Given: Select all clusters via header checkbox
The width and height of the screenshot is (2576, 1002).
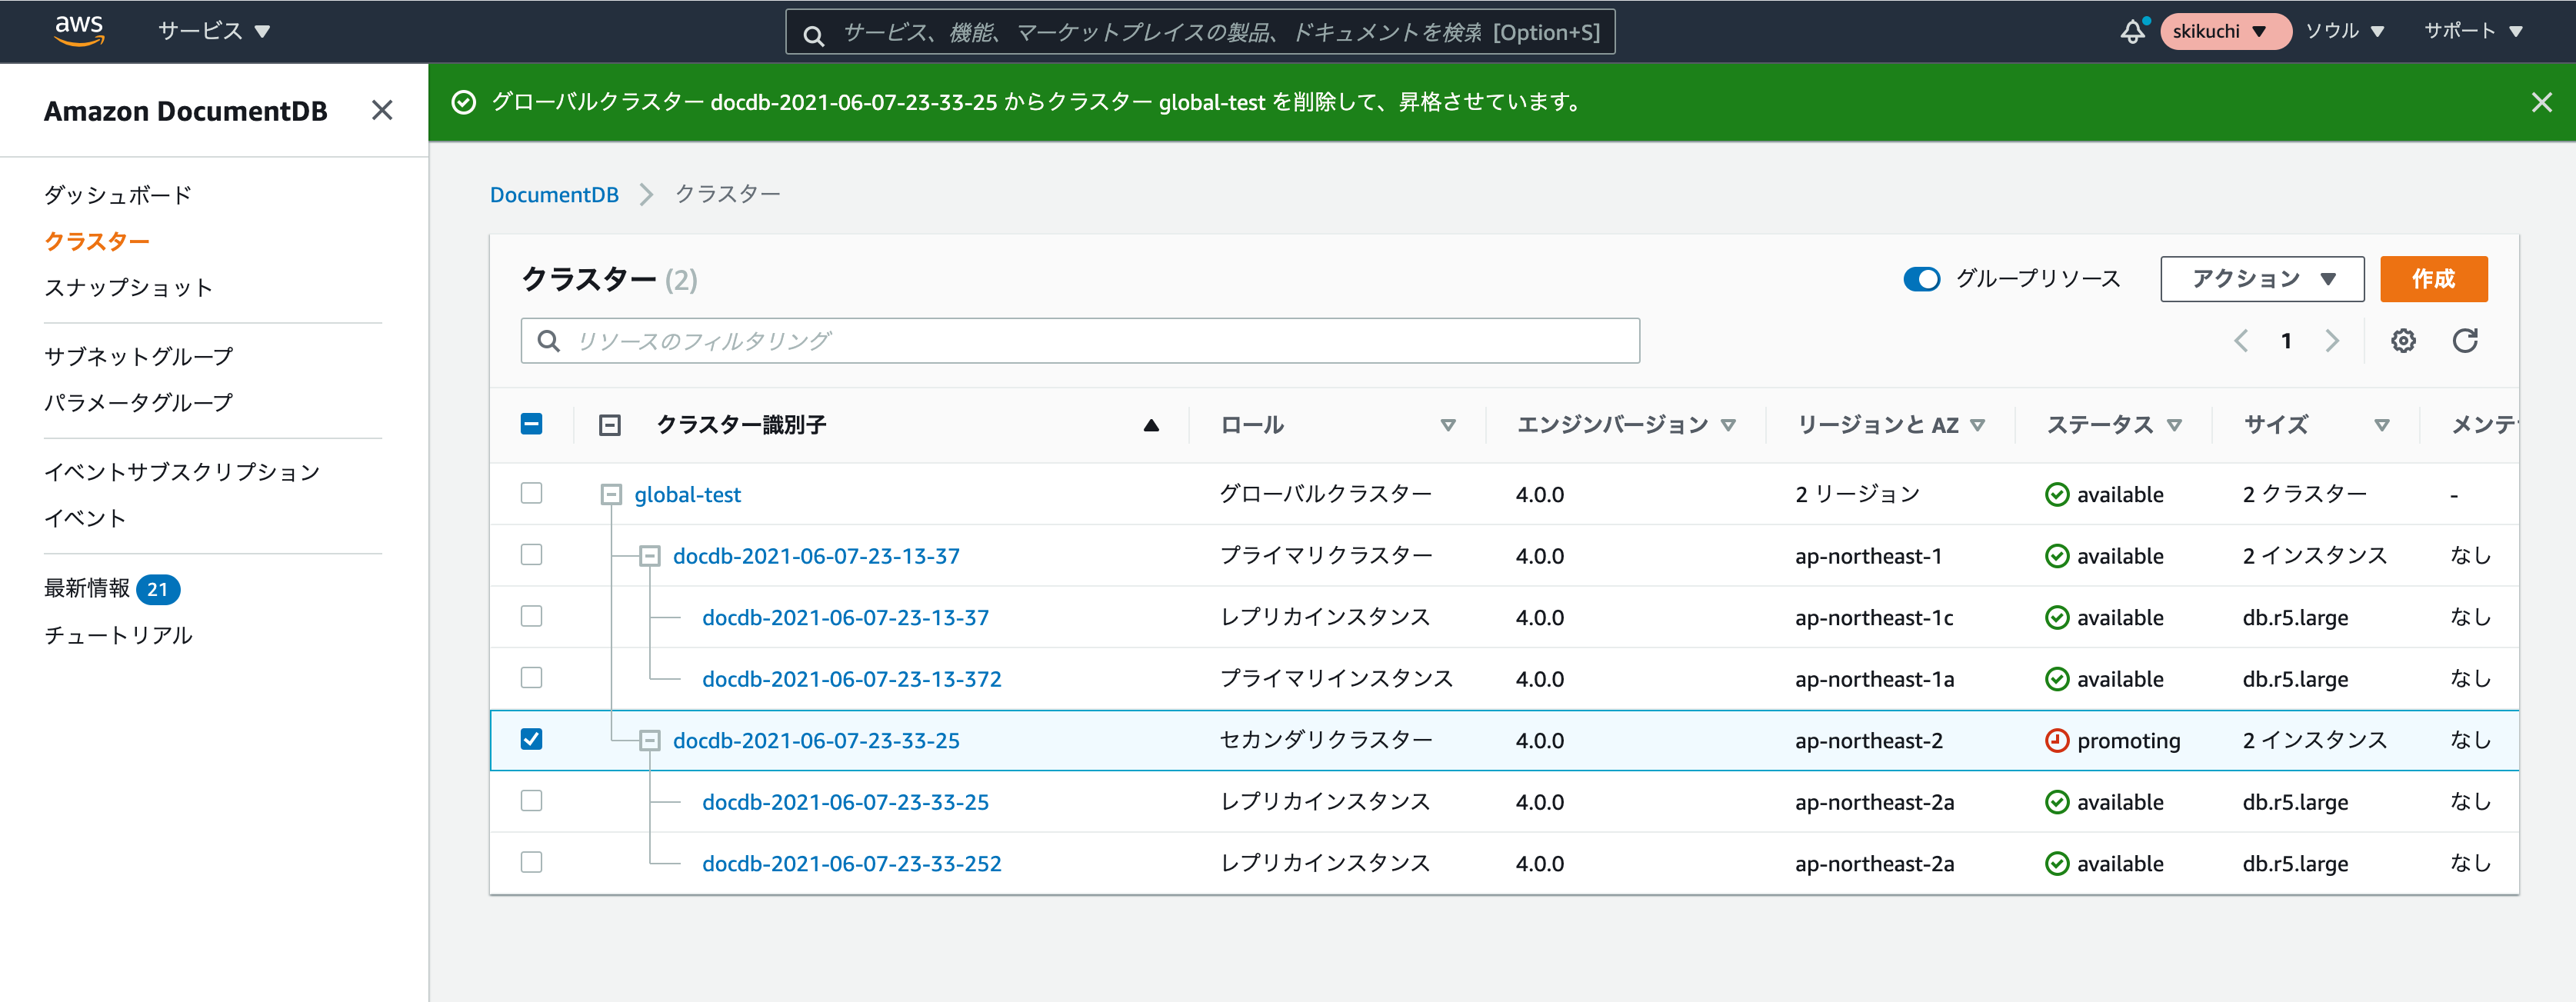Looking at the screenshot, I should pos(531,424).
